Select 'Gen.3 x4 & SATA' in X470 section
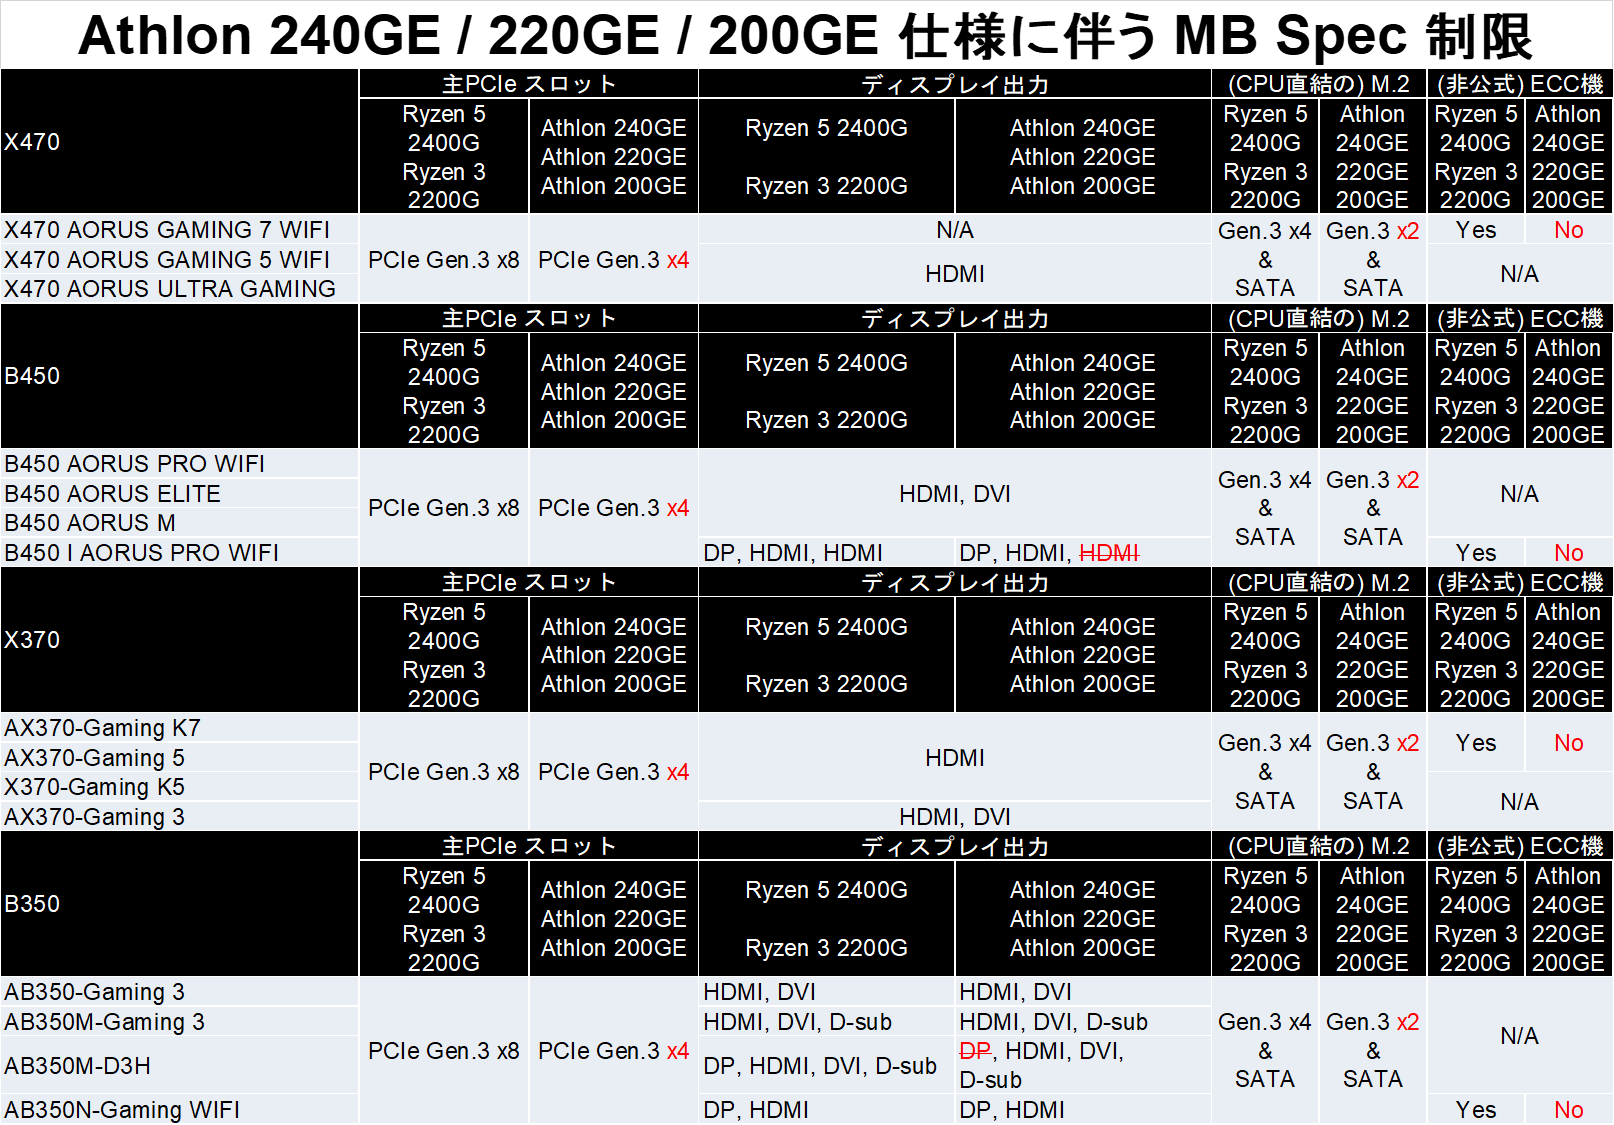Screen dimensions: 1614x1125 pos(1265,259)
